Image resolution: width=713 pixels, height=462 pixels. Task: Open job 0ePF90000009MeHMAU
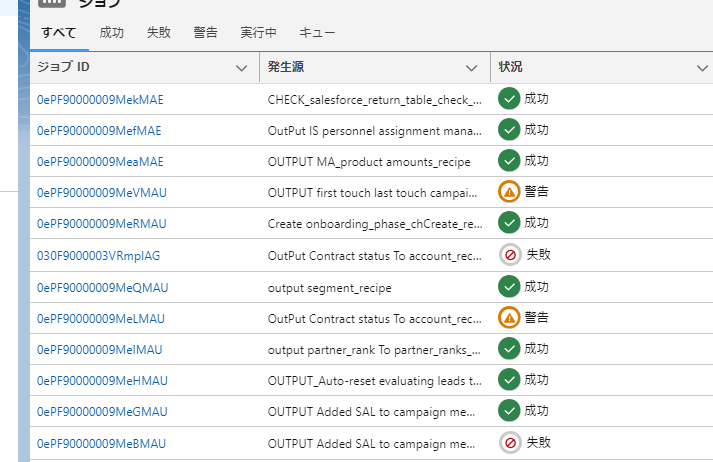click(102, 380)
